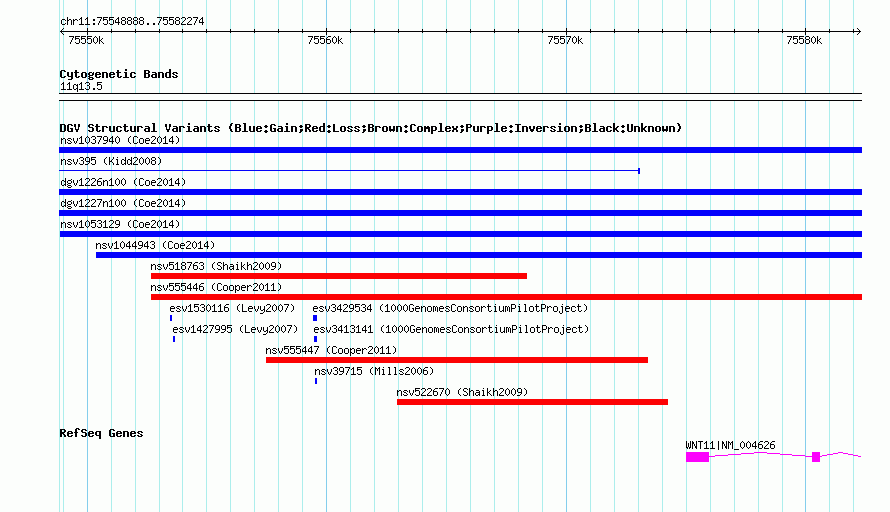Screen dimensions: 890x512
Task: Click the WNT11 gene first magenta exon
Action: 698,457
